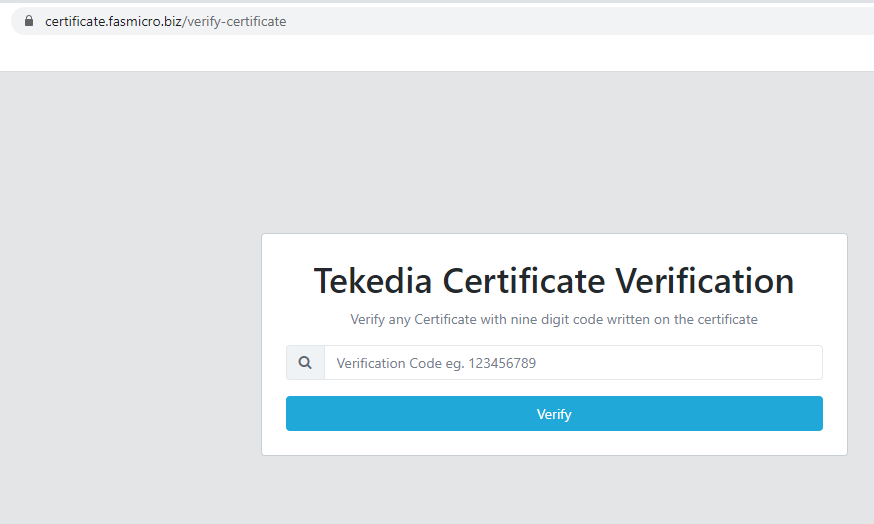Click the Verify label on the button
The height and width of the screenshot is (524, 874).
(x=554, y=414)
